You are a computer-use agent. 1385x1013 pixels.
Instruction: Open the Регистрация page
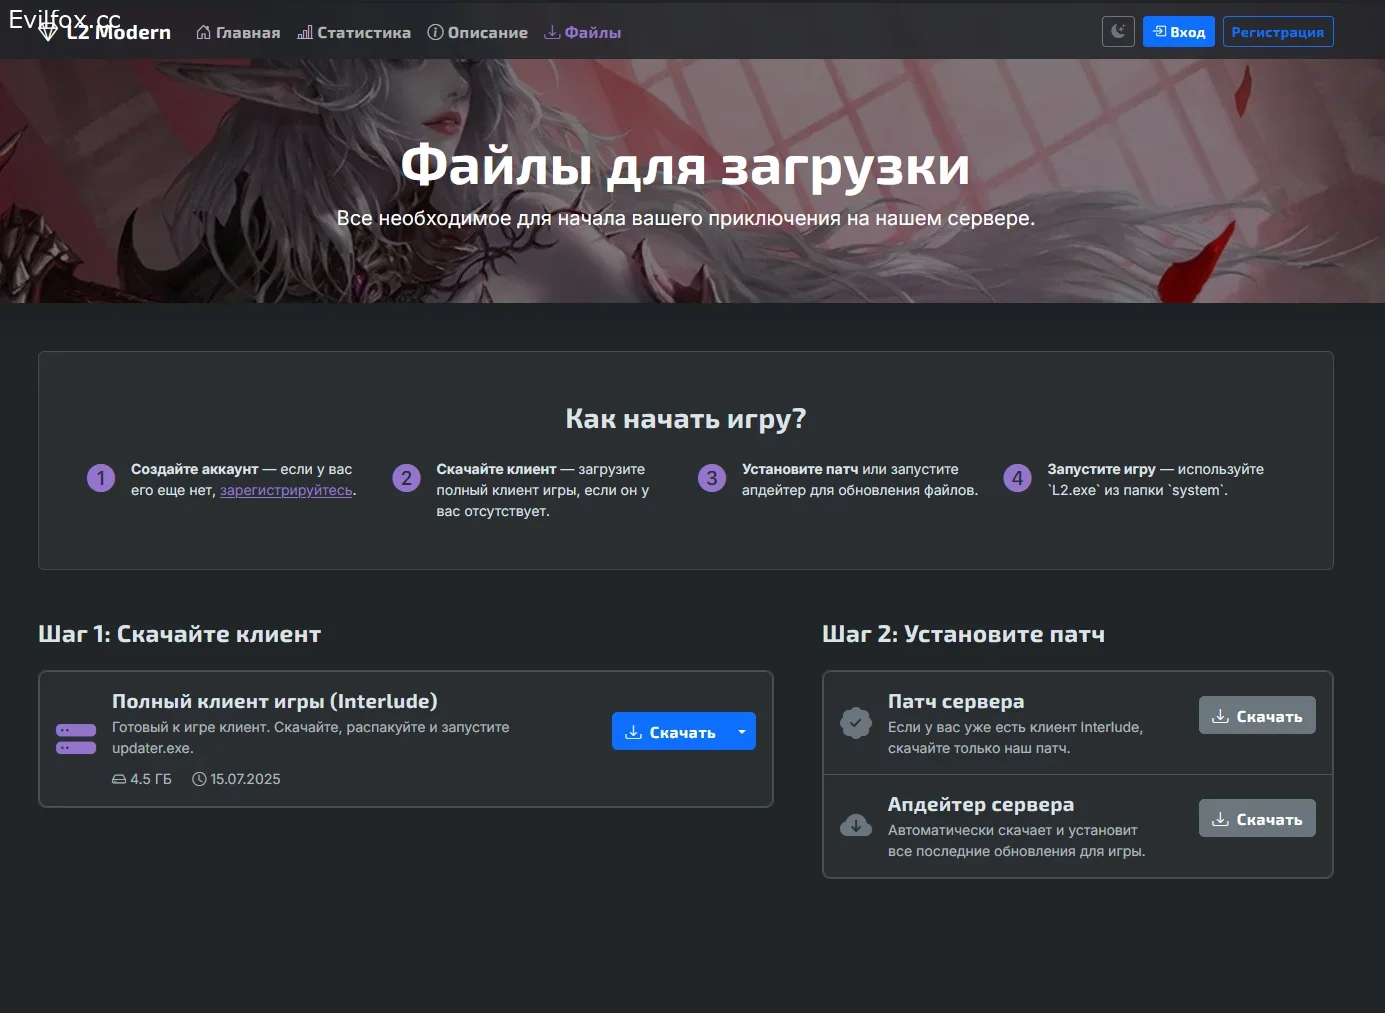[1278, 32]
